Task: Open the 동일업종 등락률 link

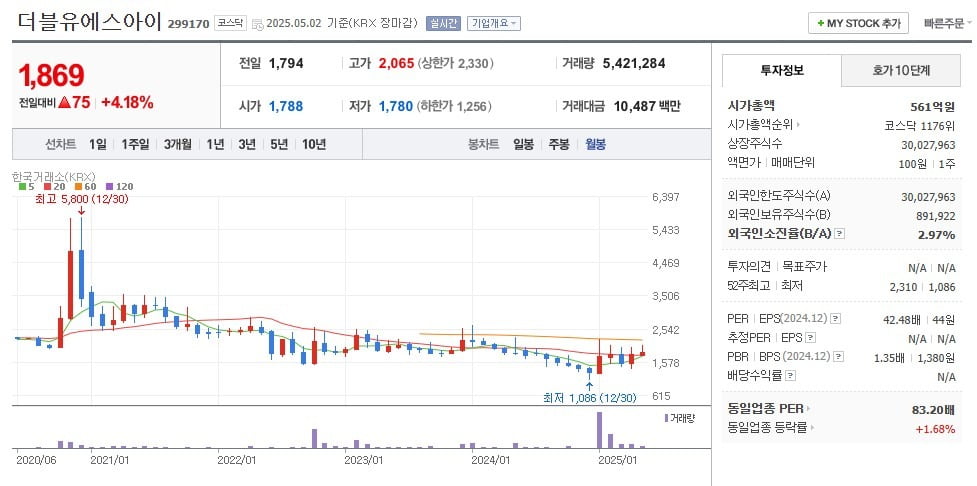Action: coord(771,428)
